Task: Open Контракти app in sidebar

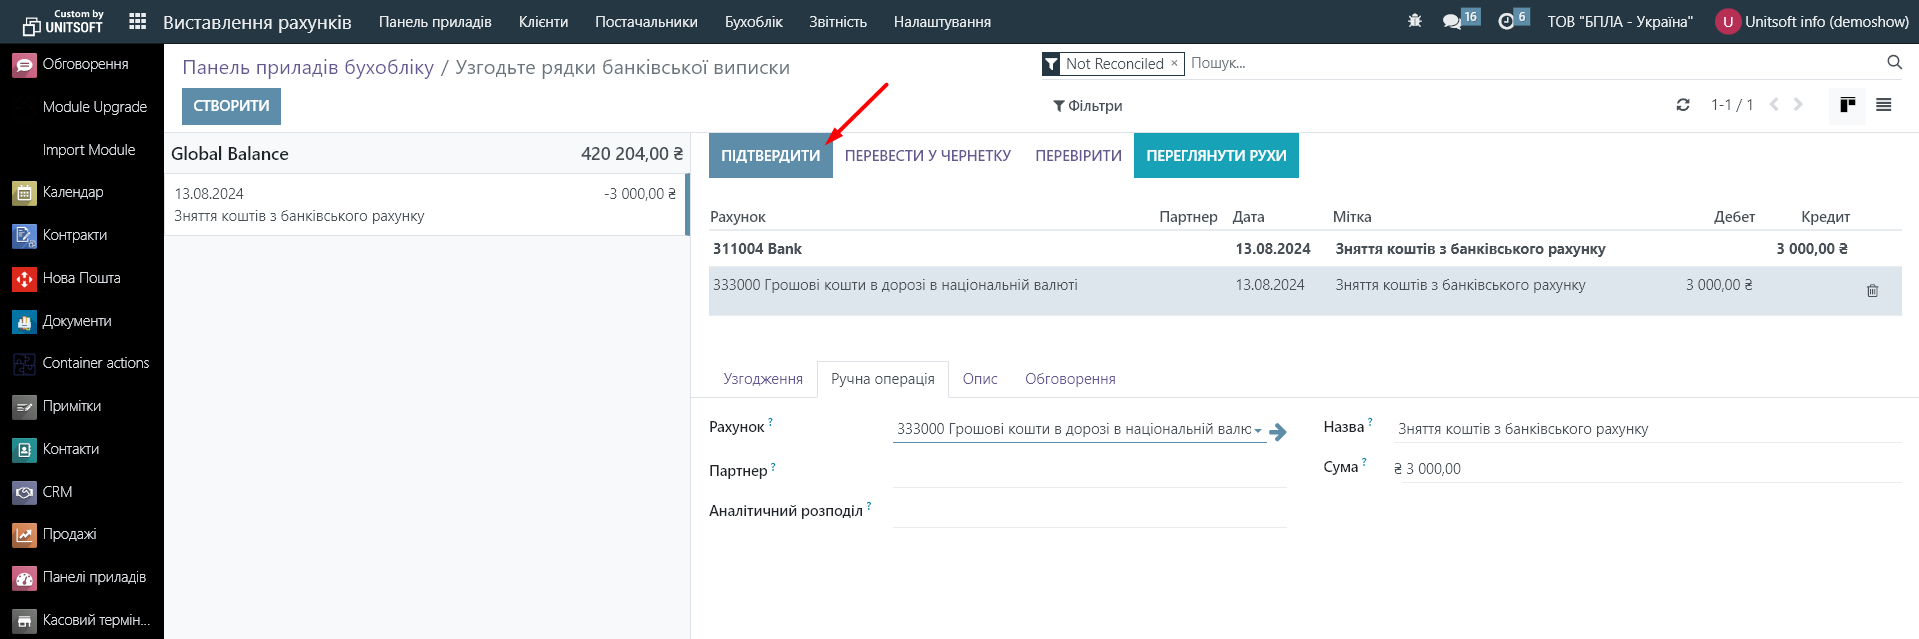Action: pyautogui.click(x=82, y=235)
